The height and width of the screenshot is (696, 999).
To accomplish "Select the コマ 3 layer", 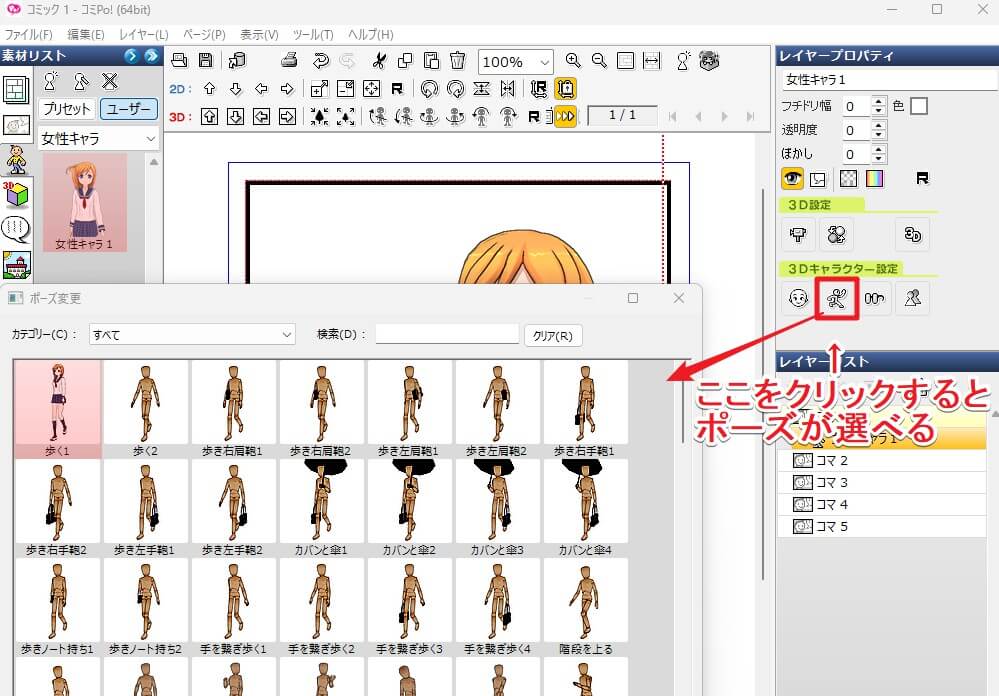I will coord(881,482).
